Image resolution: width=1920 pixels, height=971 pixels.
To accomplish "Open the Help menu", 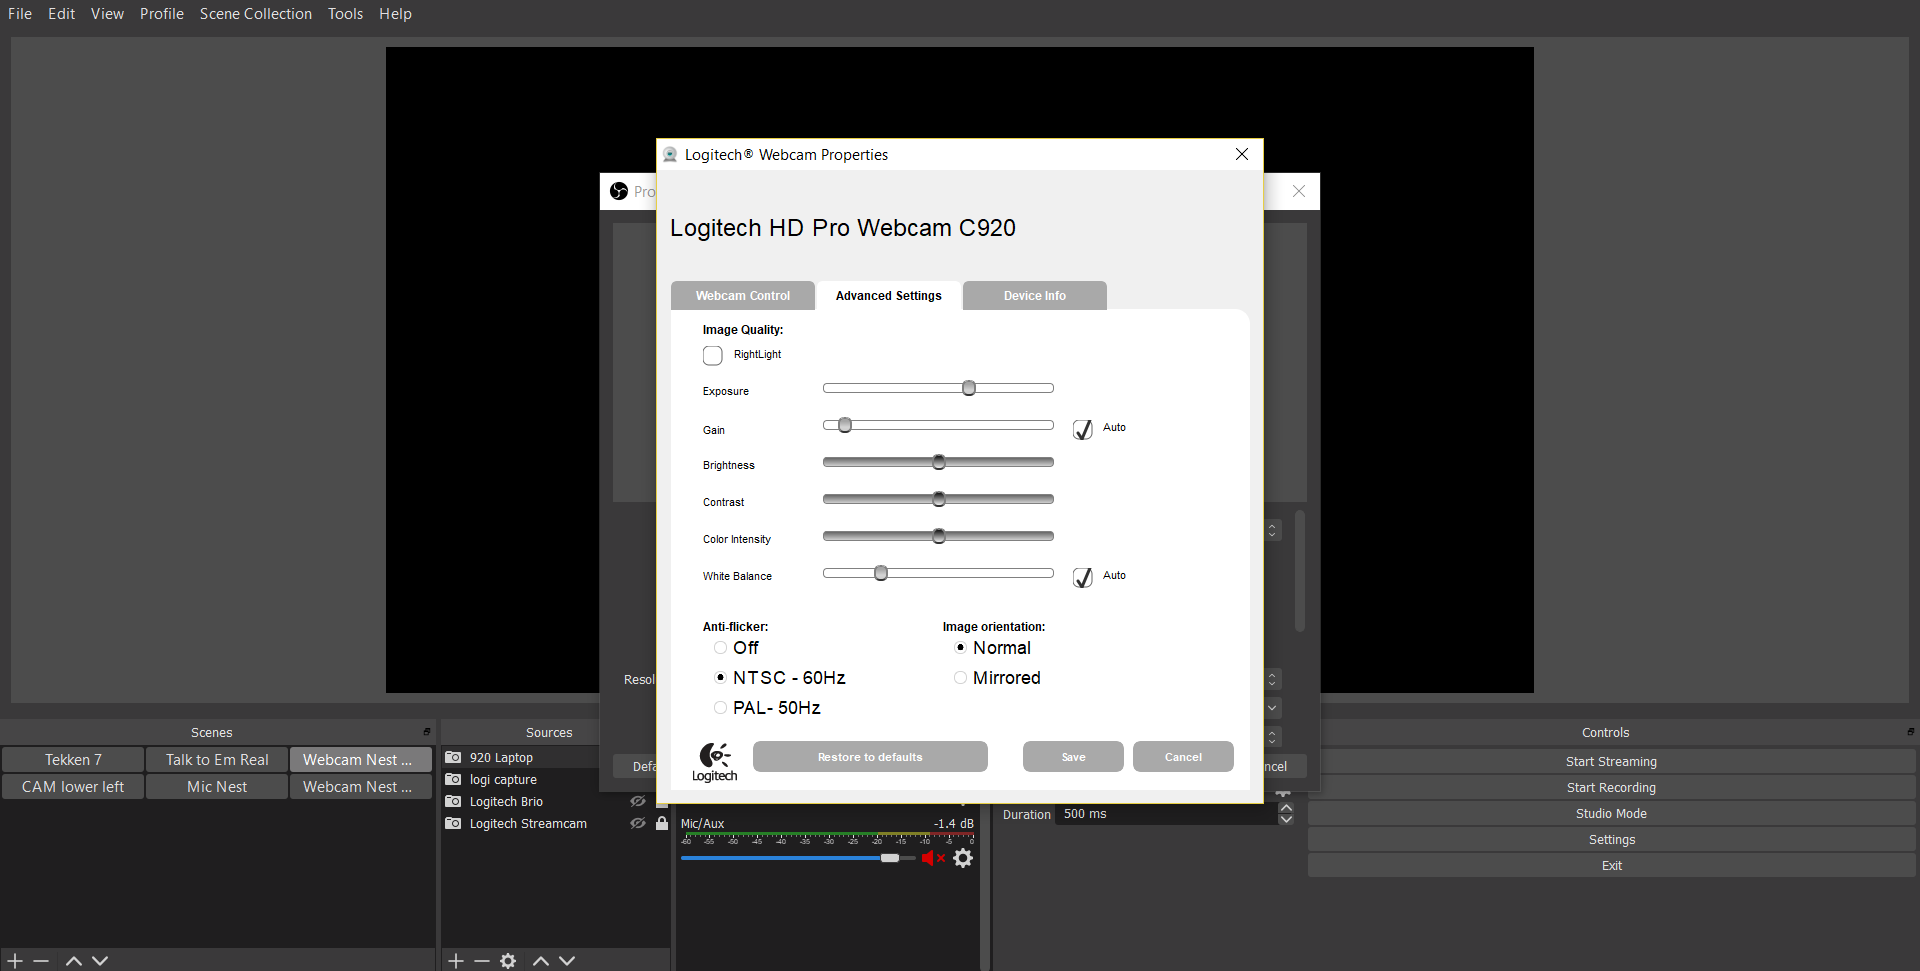I will (395, 14).
